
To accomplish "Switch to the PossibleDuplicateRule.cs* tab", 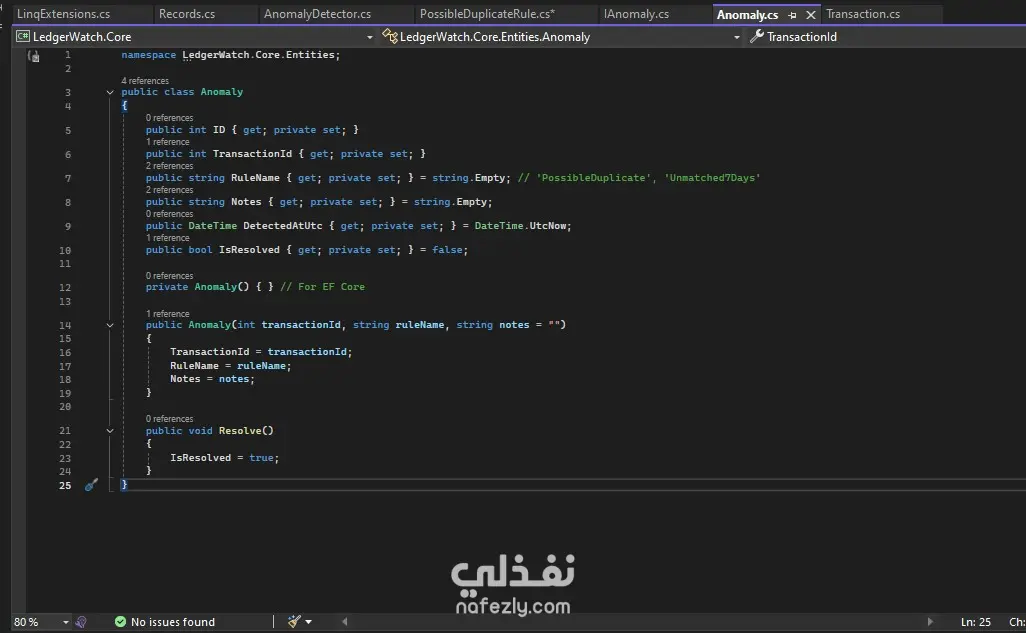I will click(487, 14).
